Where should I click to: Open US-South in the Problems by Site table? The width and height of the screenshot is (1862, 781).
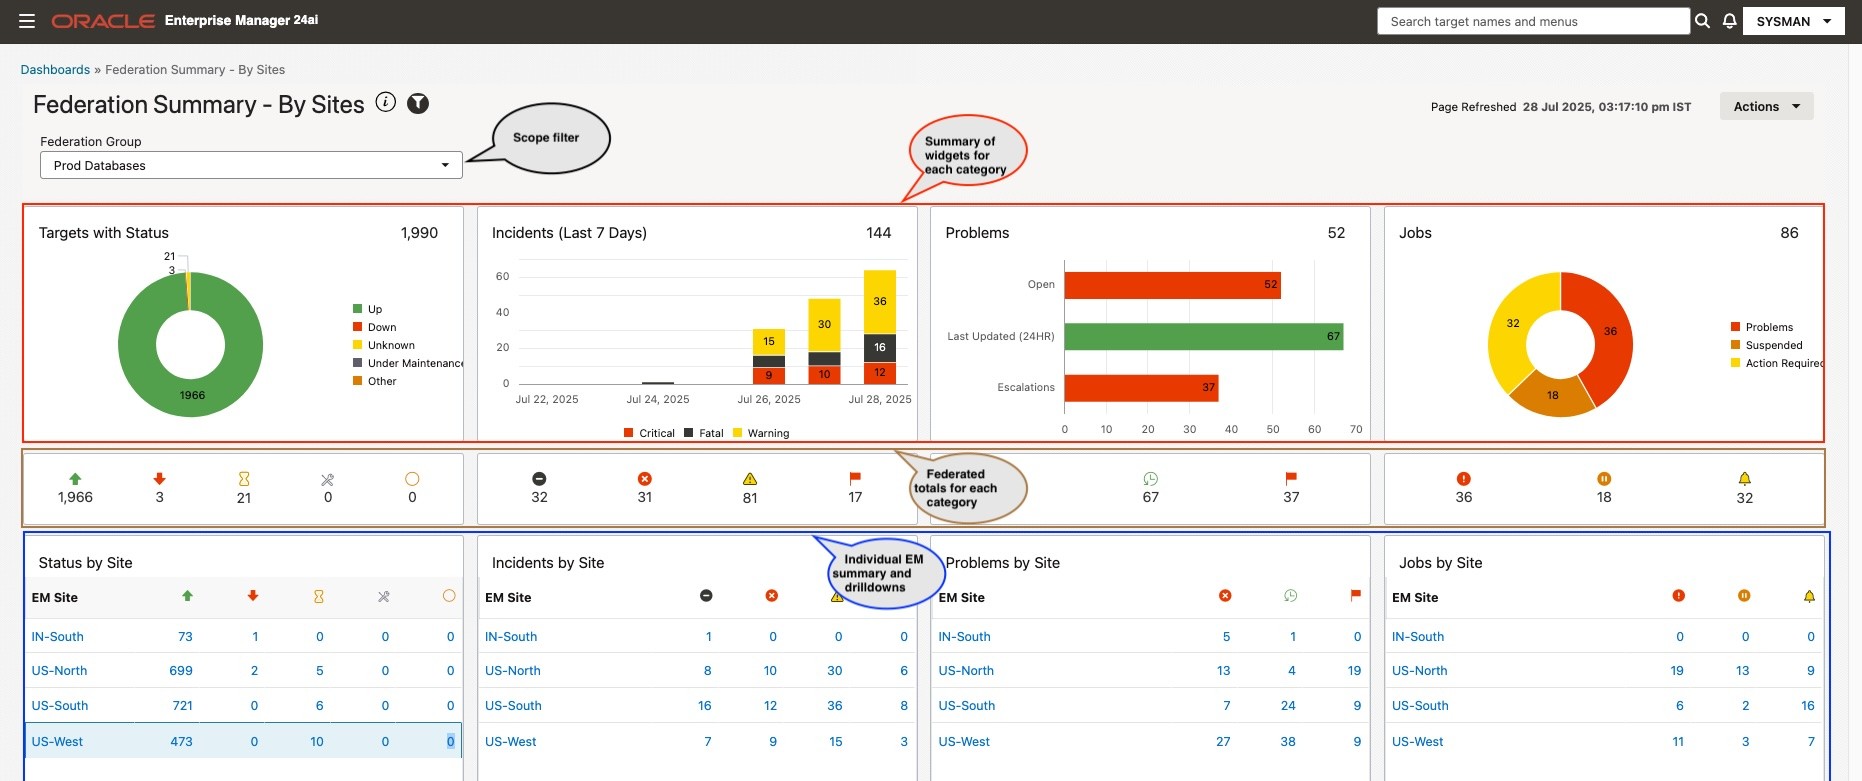(967, 706)
